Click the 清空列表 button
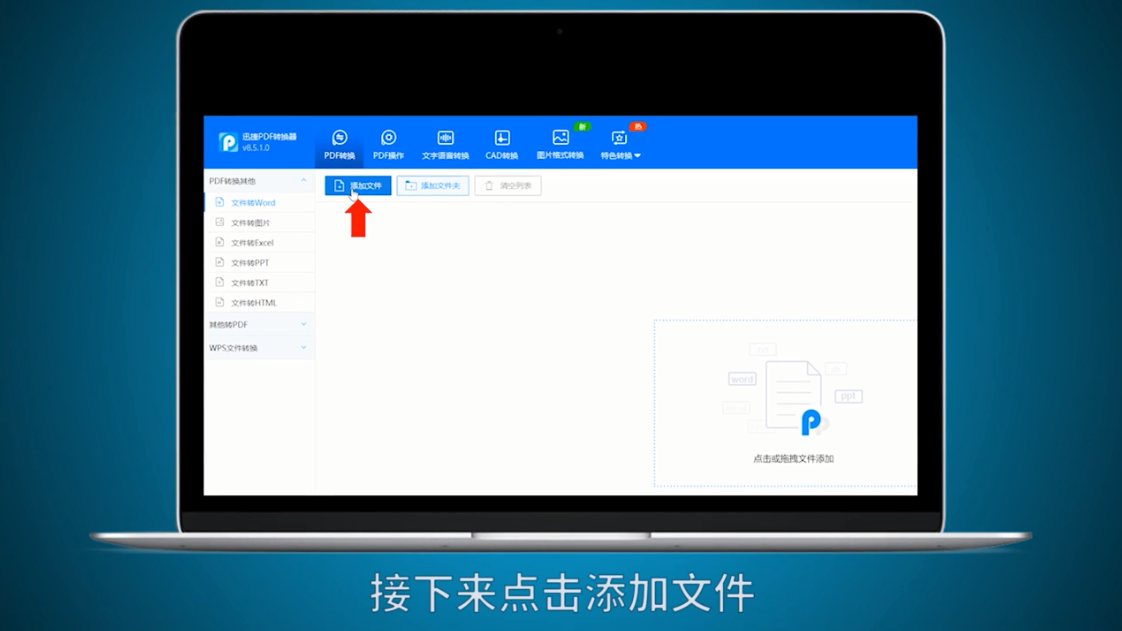Image resolution: width=1122 pixels, height=631 pixels. pos(508,185)
